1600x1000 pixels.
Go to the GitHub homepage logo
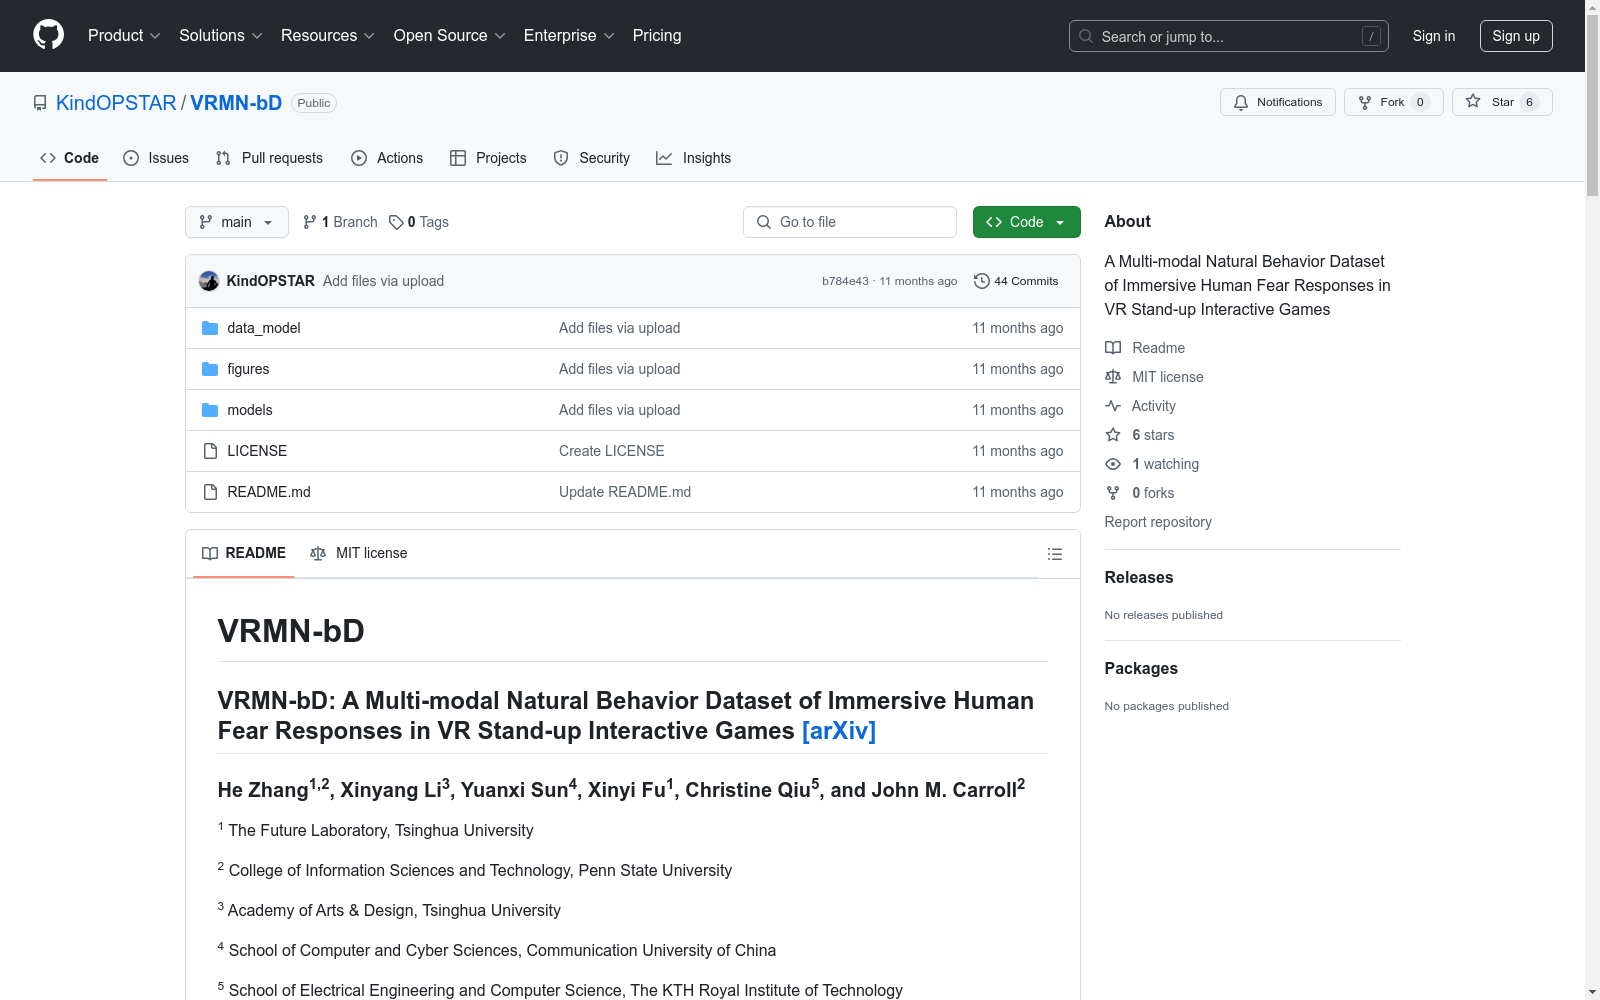click(x=48, y=35)
